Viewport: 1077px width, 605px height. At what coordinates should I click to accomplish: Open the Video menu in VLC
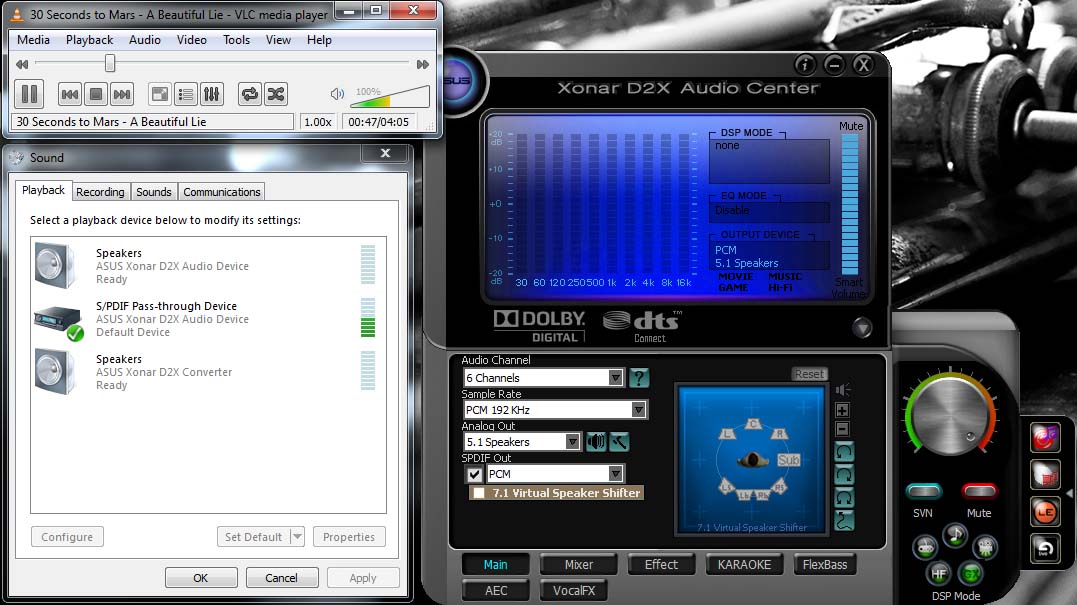[x=192, y=40]
